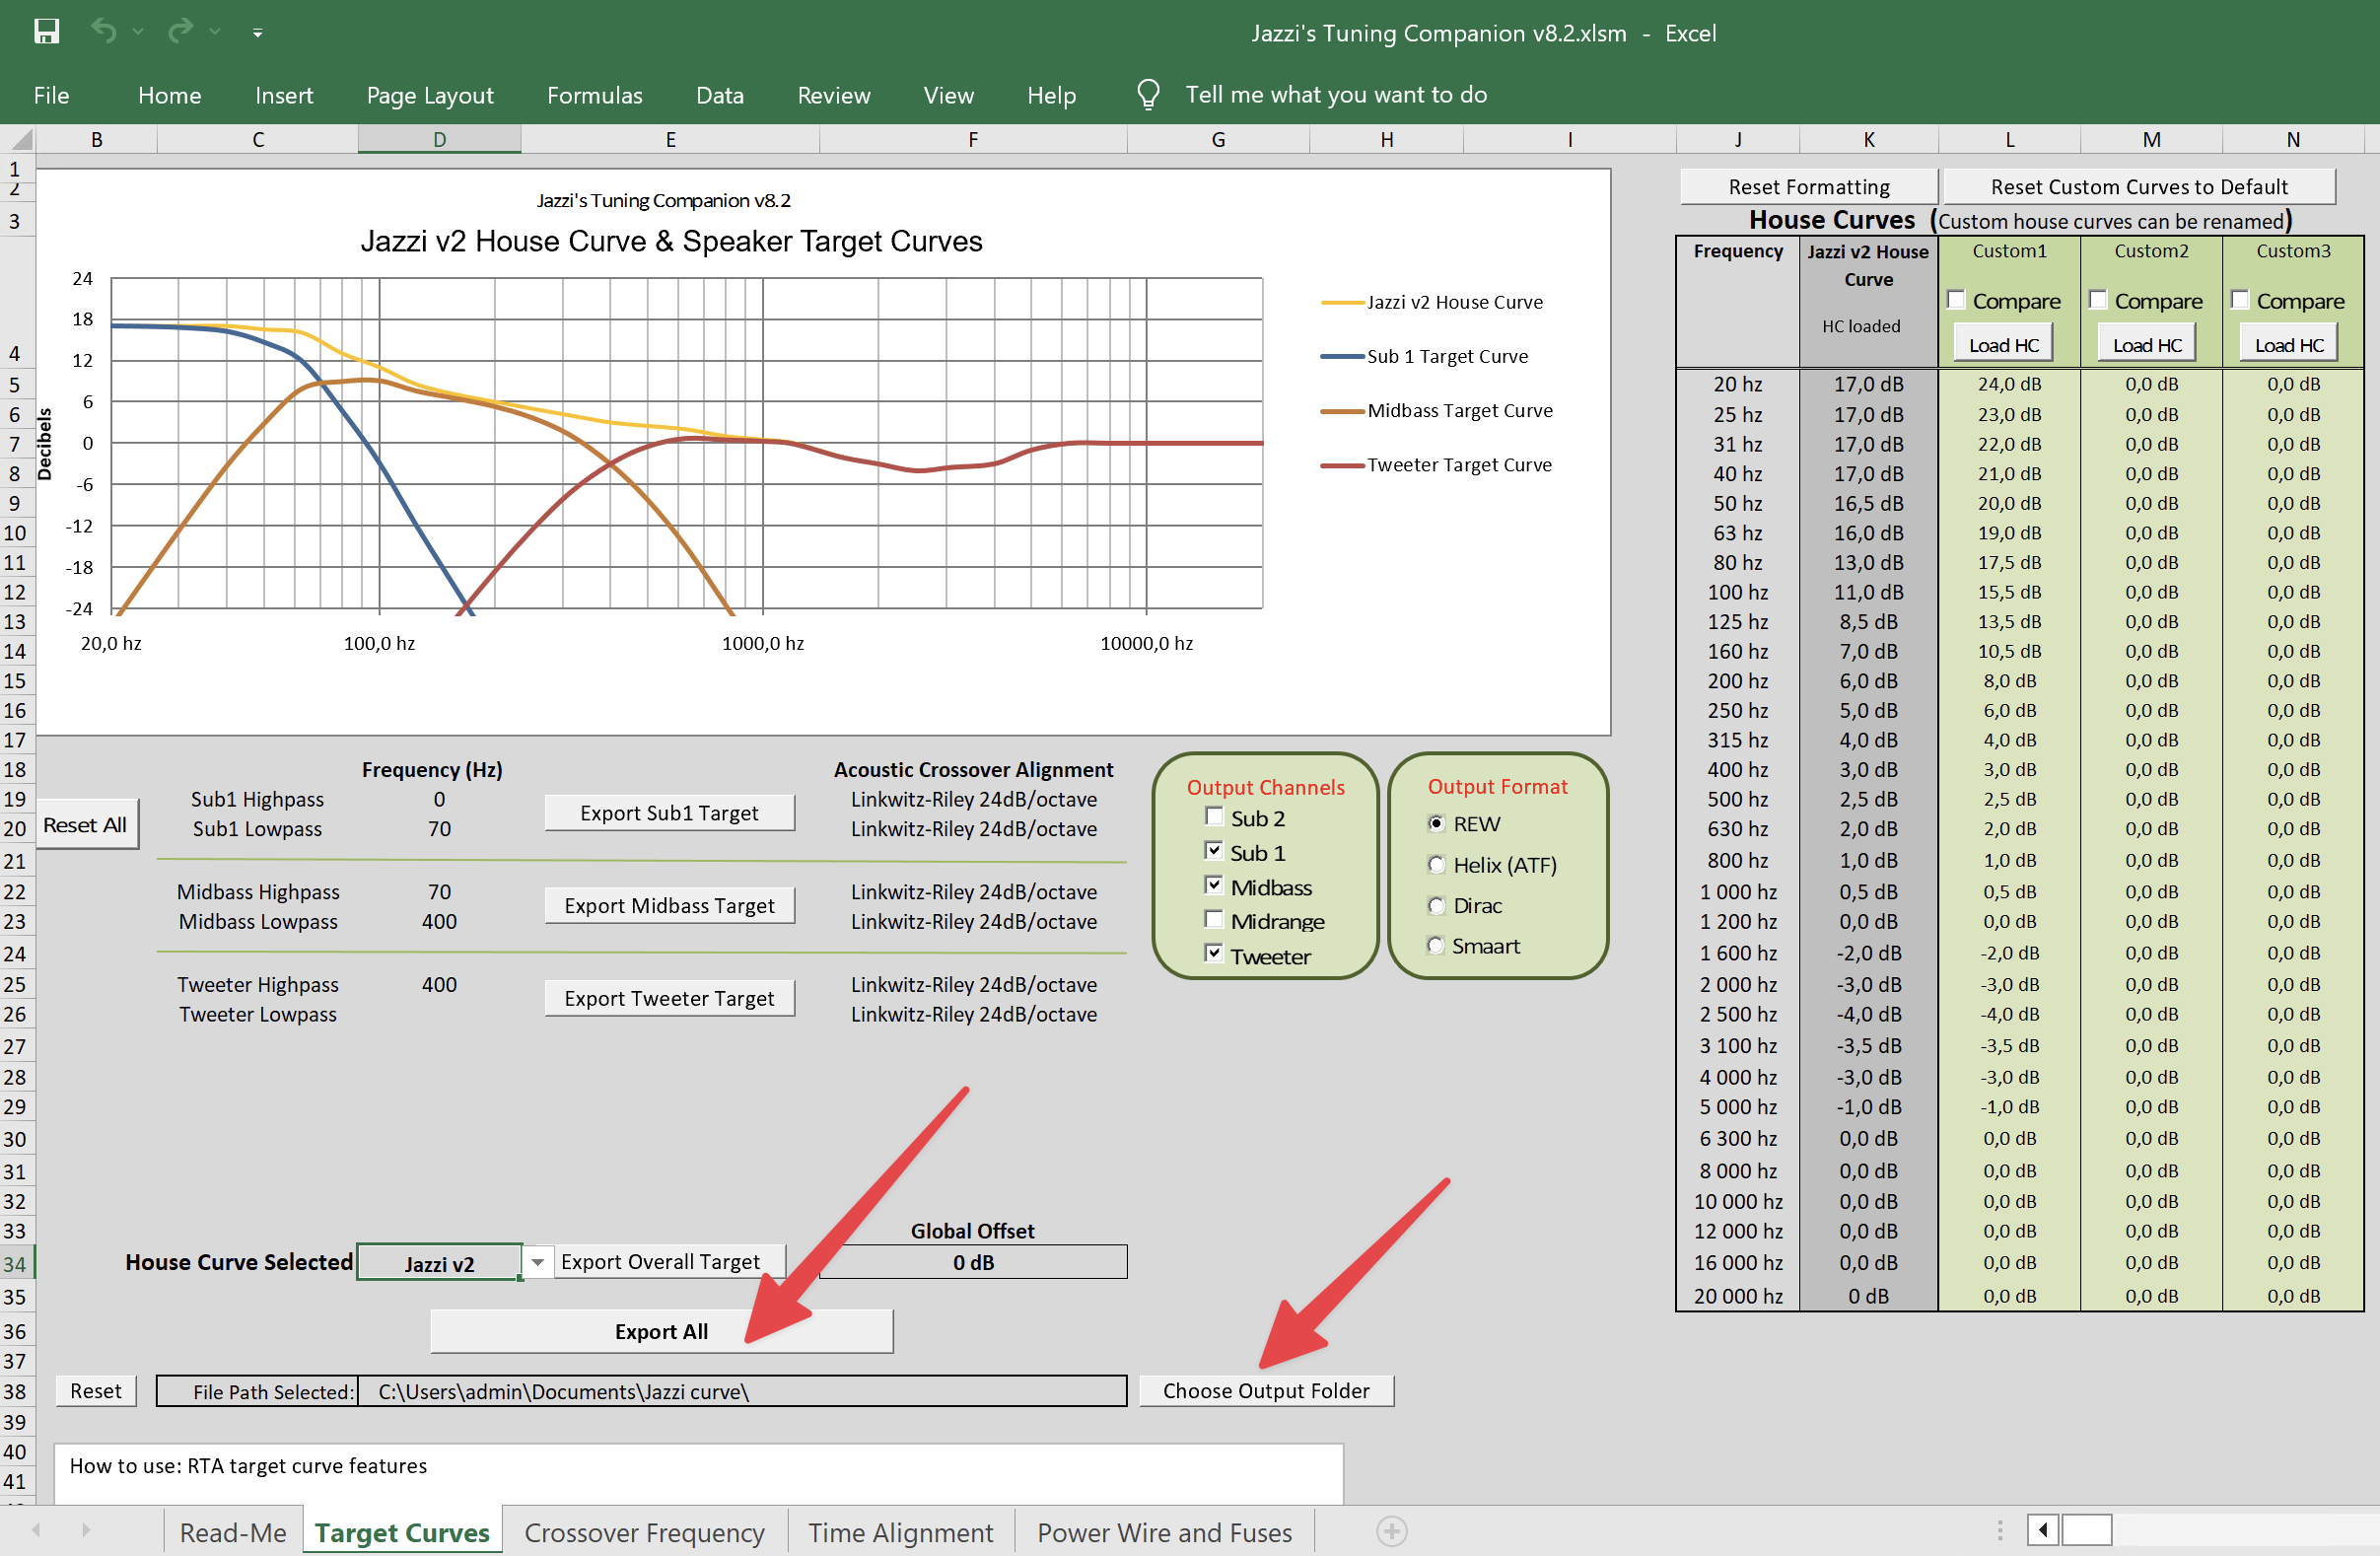Open the Formulas ribbon tab

(x=594, y=95)
